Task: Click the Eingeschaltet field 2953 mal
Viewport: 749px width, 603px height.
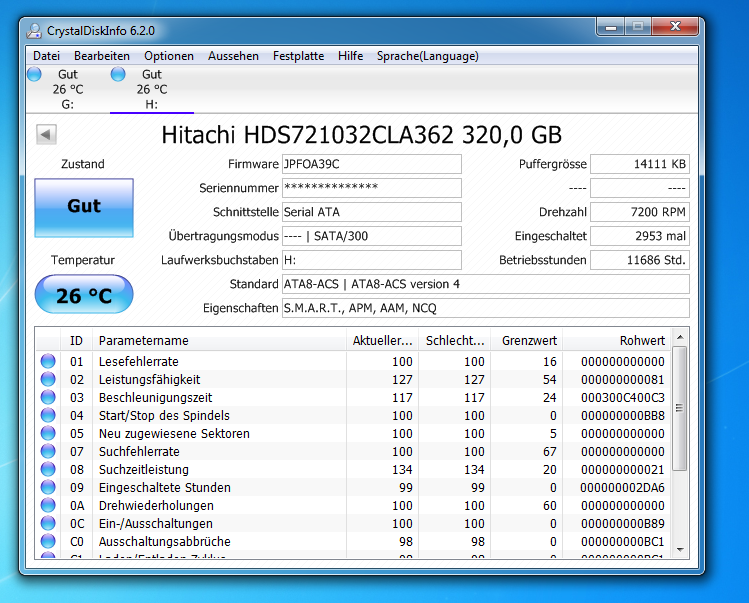Action: (x=640, y=236)
